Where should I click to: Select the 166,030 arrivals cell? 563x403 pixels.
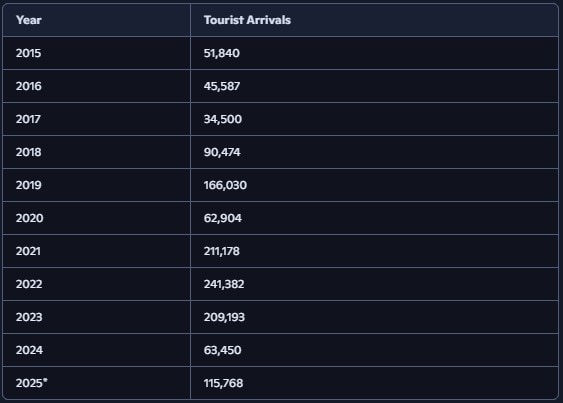[374, 185]
